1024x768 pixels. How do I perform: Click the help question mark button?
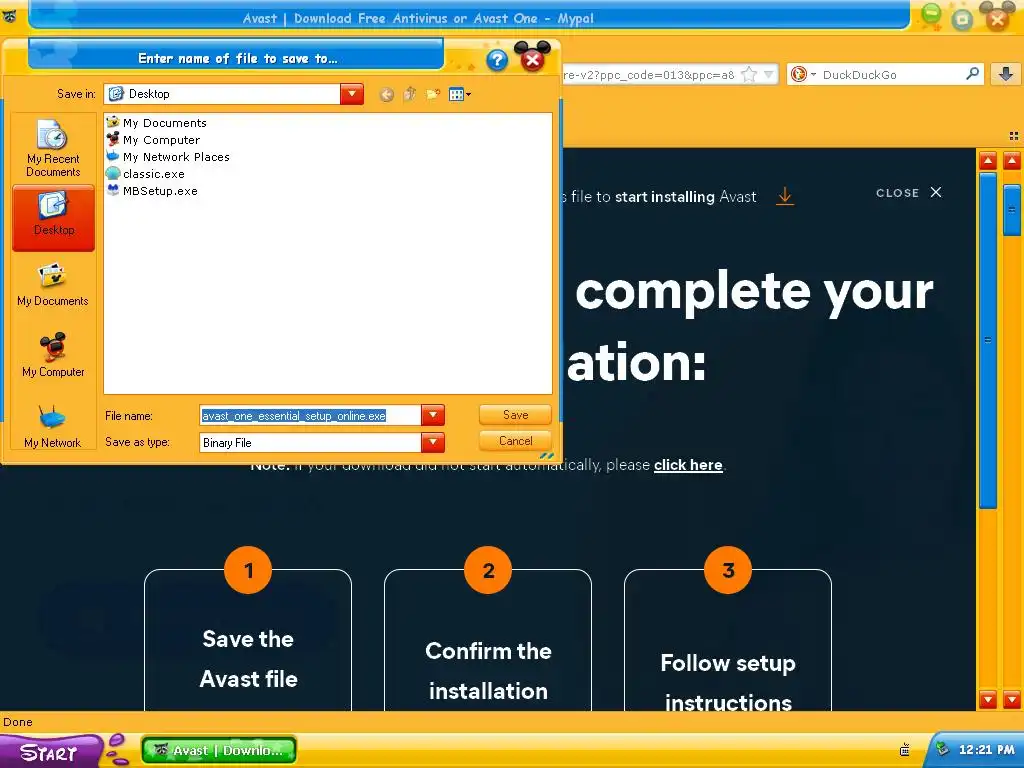coord(497,60)
